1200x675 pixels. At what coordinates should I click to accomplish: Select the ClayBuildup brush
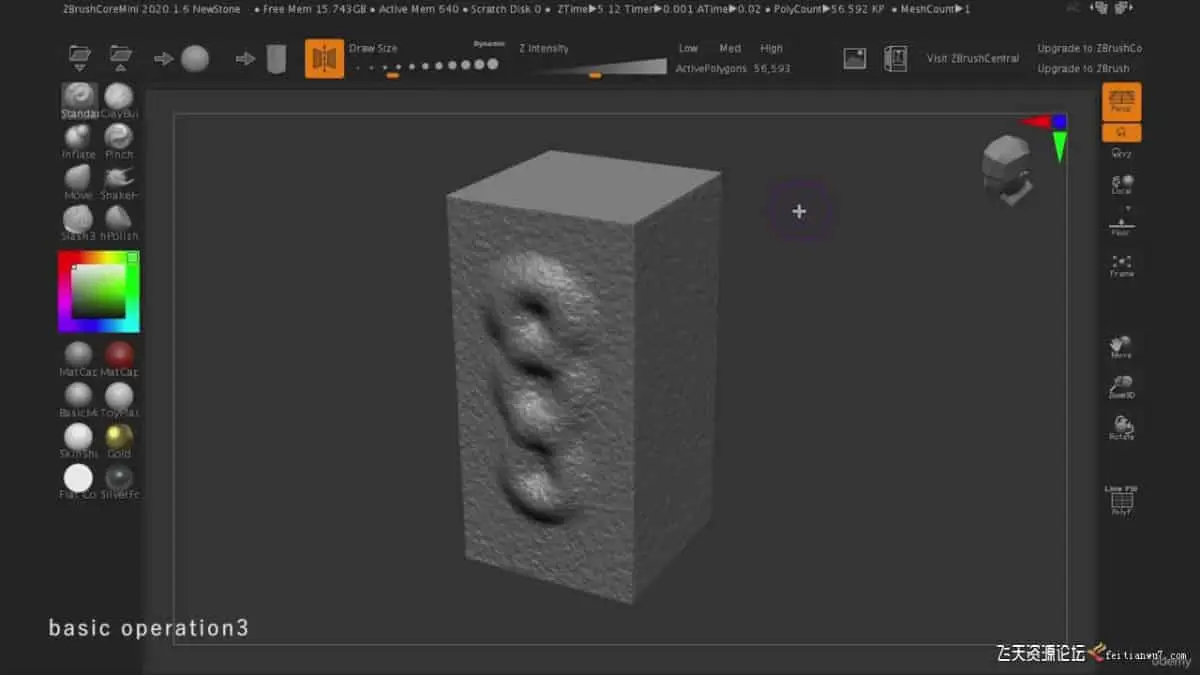point(119,100)
